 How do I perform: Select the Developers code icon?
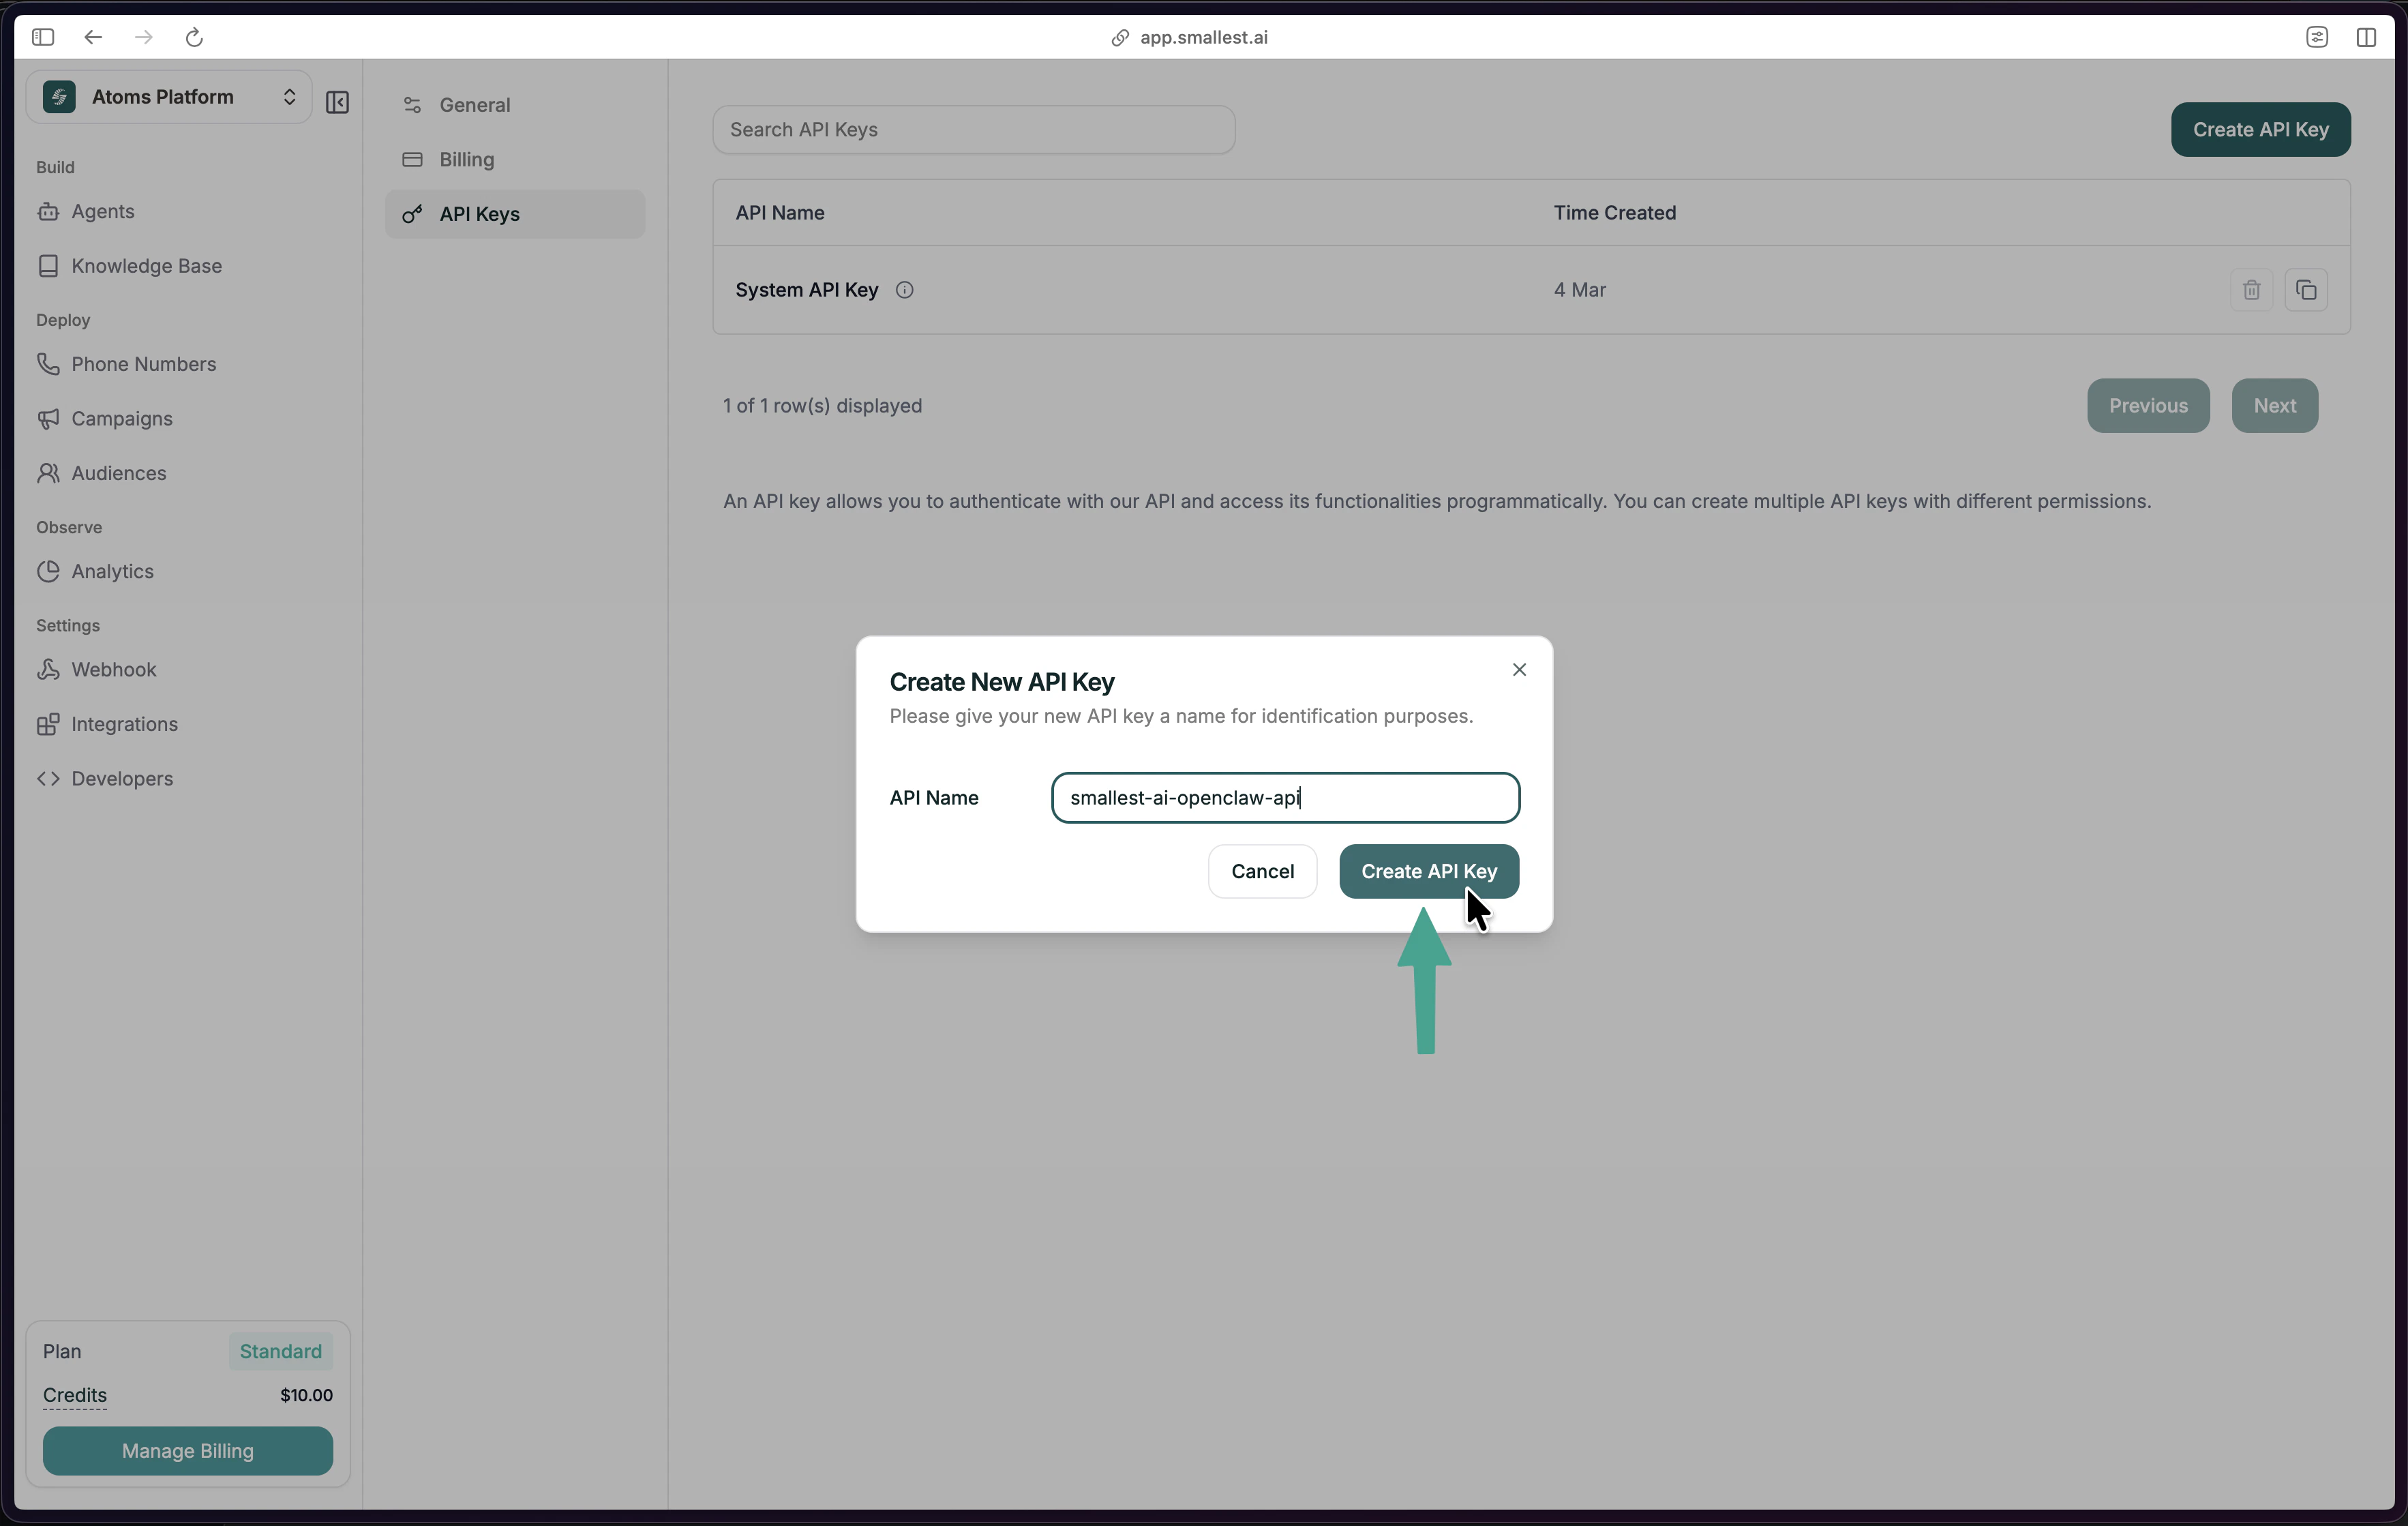pos(48,778)
